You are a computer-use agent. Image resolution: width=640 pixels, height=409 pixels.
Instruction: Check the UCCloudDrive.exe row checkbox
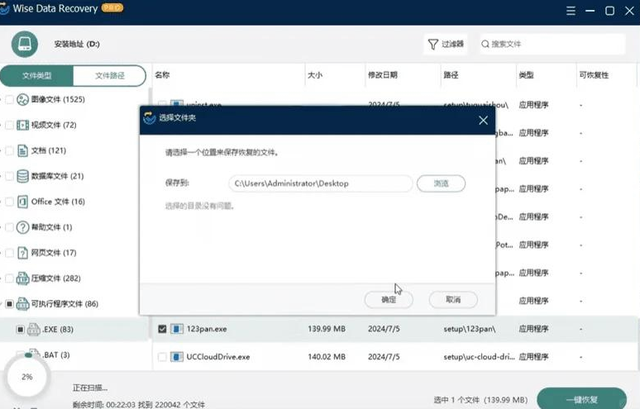click(162, 357)
